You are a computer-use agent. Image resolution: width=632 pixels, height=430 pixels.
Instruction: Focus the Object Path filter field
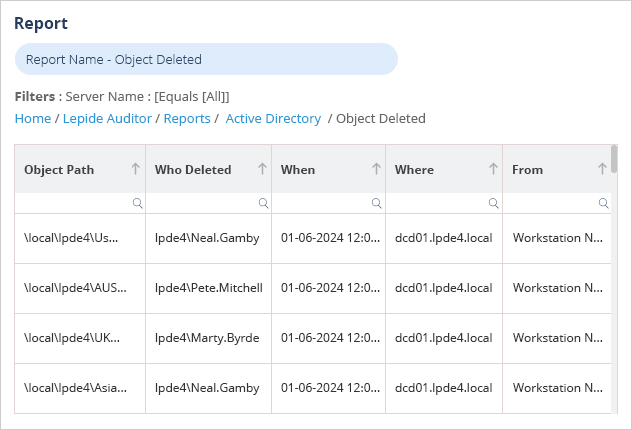[x=80, y=203]
